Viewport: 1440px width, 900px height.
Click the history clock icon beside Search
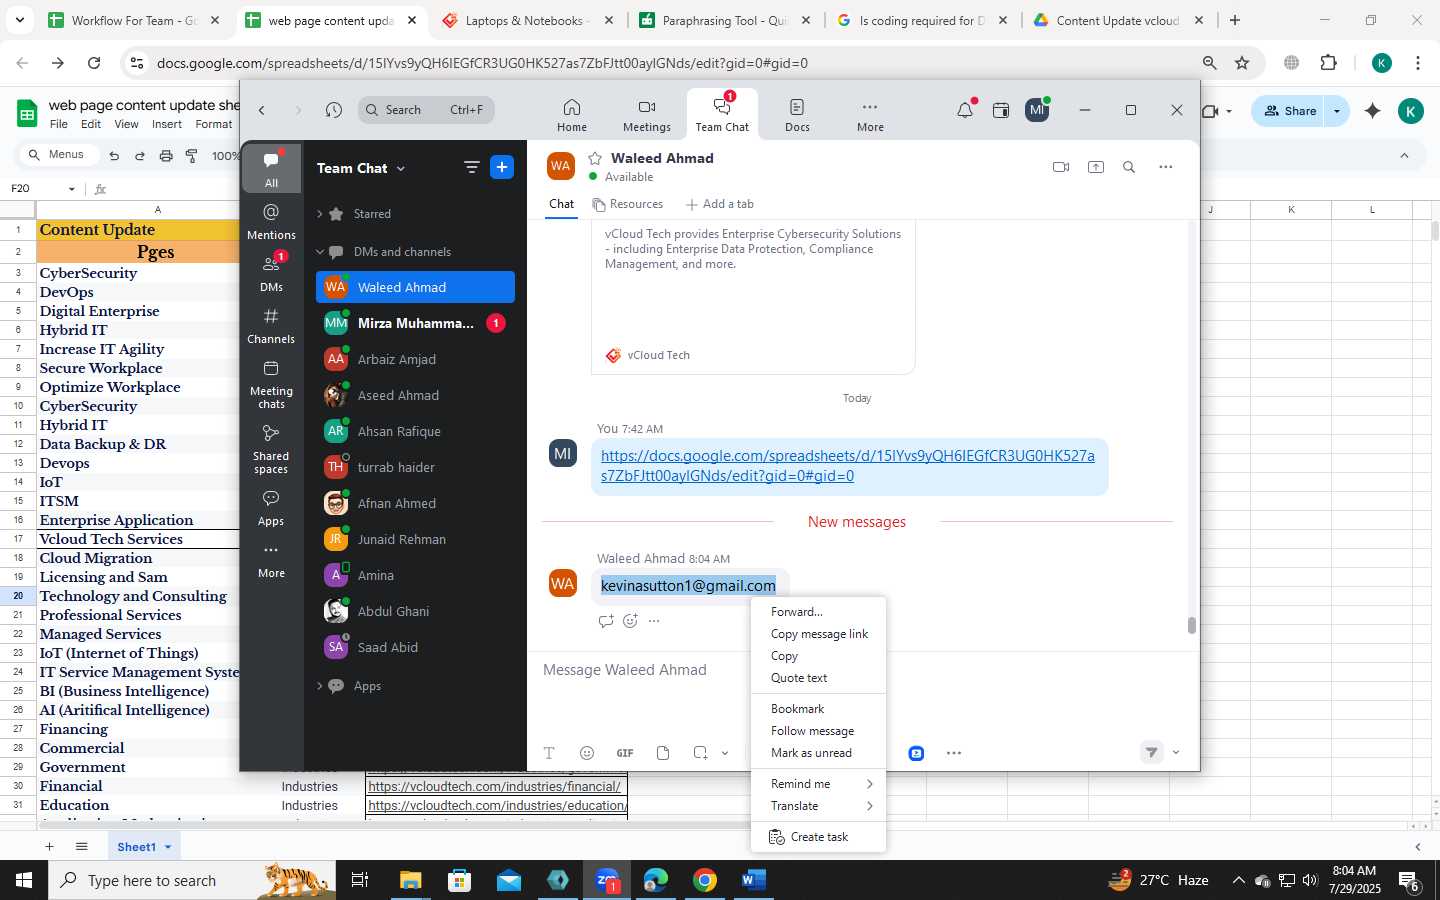click(x=334, y=110)
